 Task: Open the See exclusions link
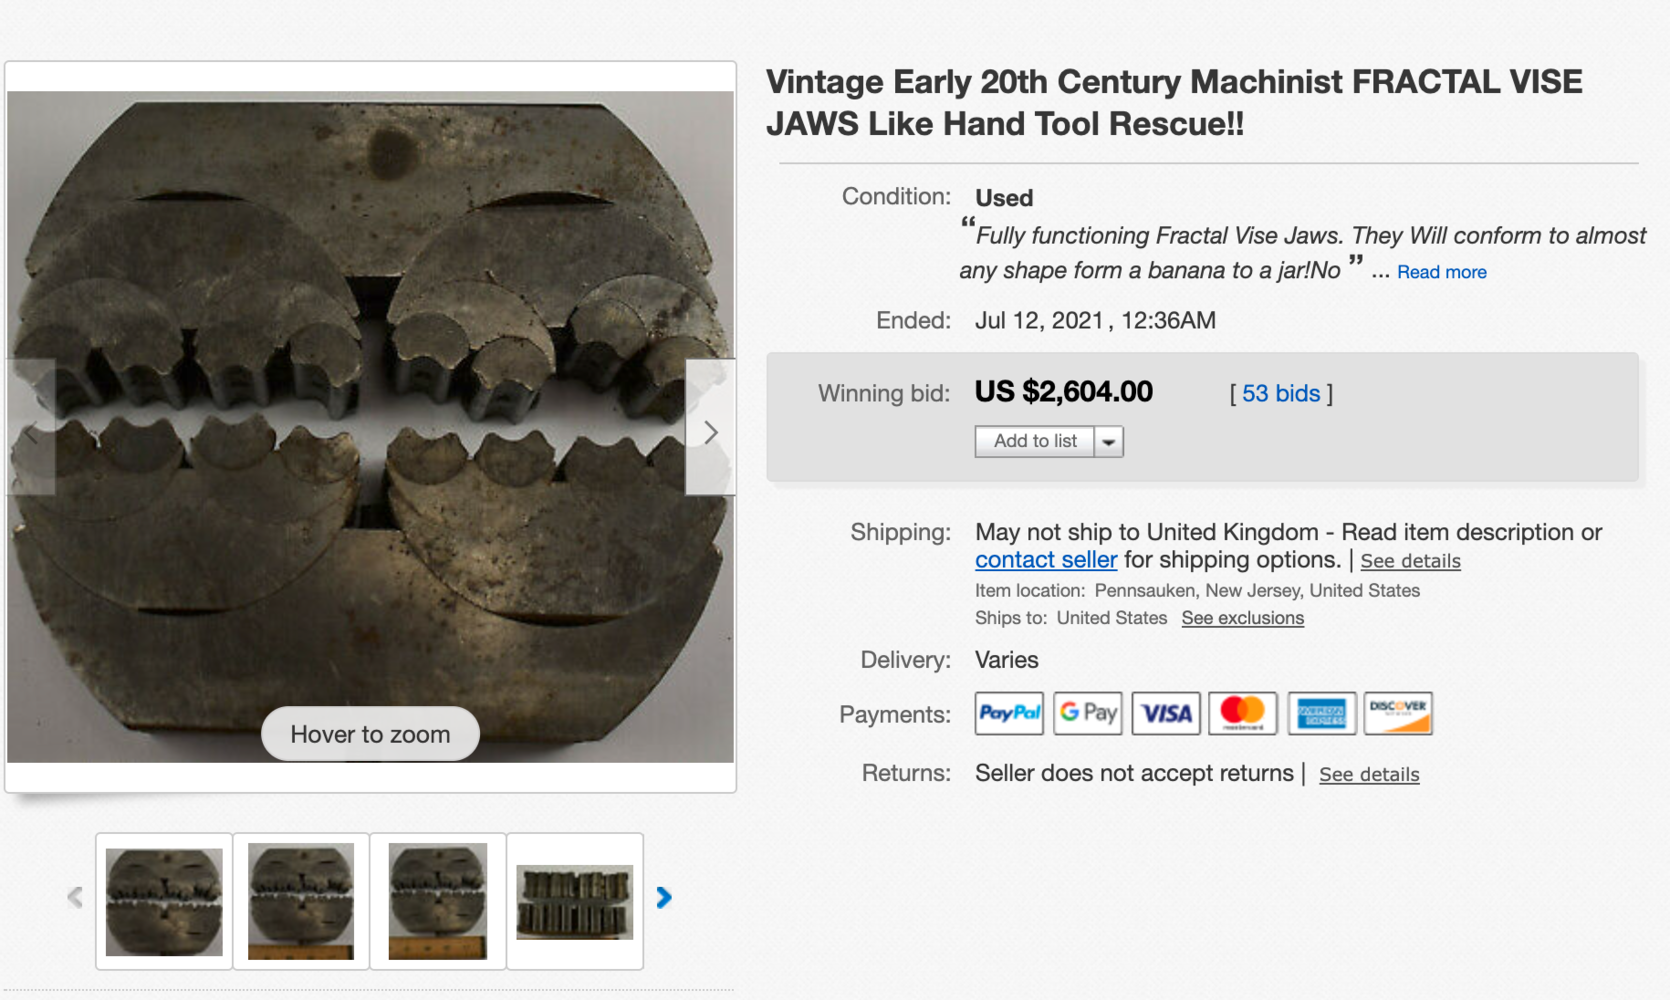(1242, 618)
